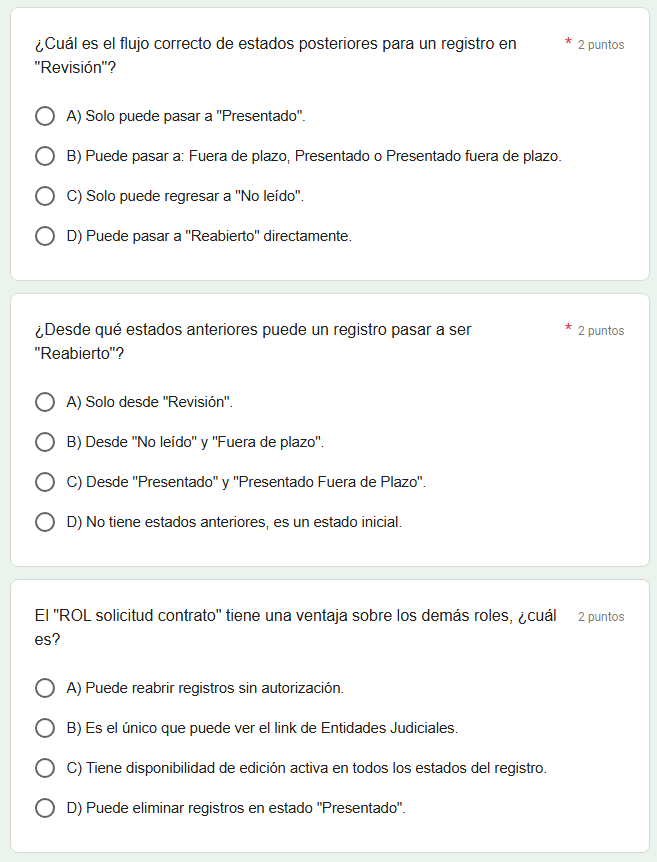The image size is (657, 862).
Task: Select B) Desde "No leído" y "Fuera de plazo"
Action: click(x=45, y=442)
